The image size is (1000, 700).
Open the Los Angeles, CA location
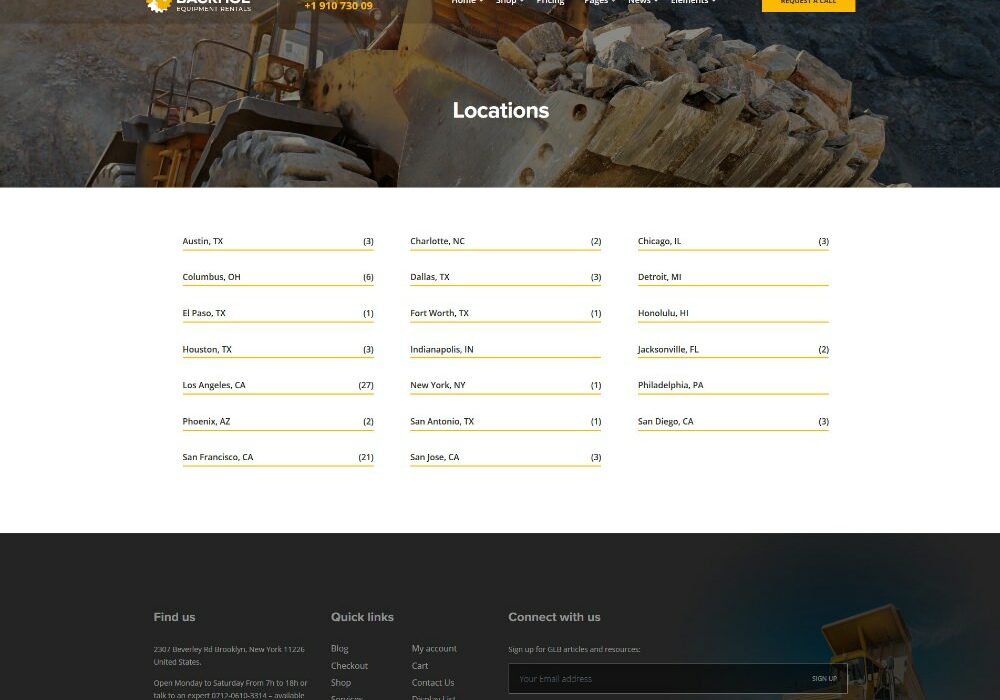pos(214,385)
